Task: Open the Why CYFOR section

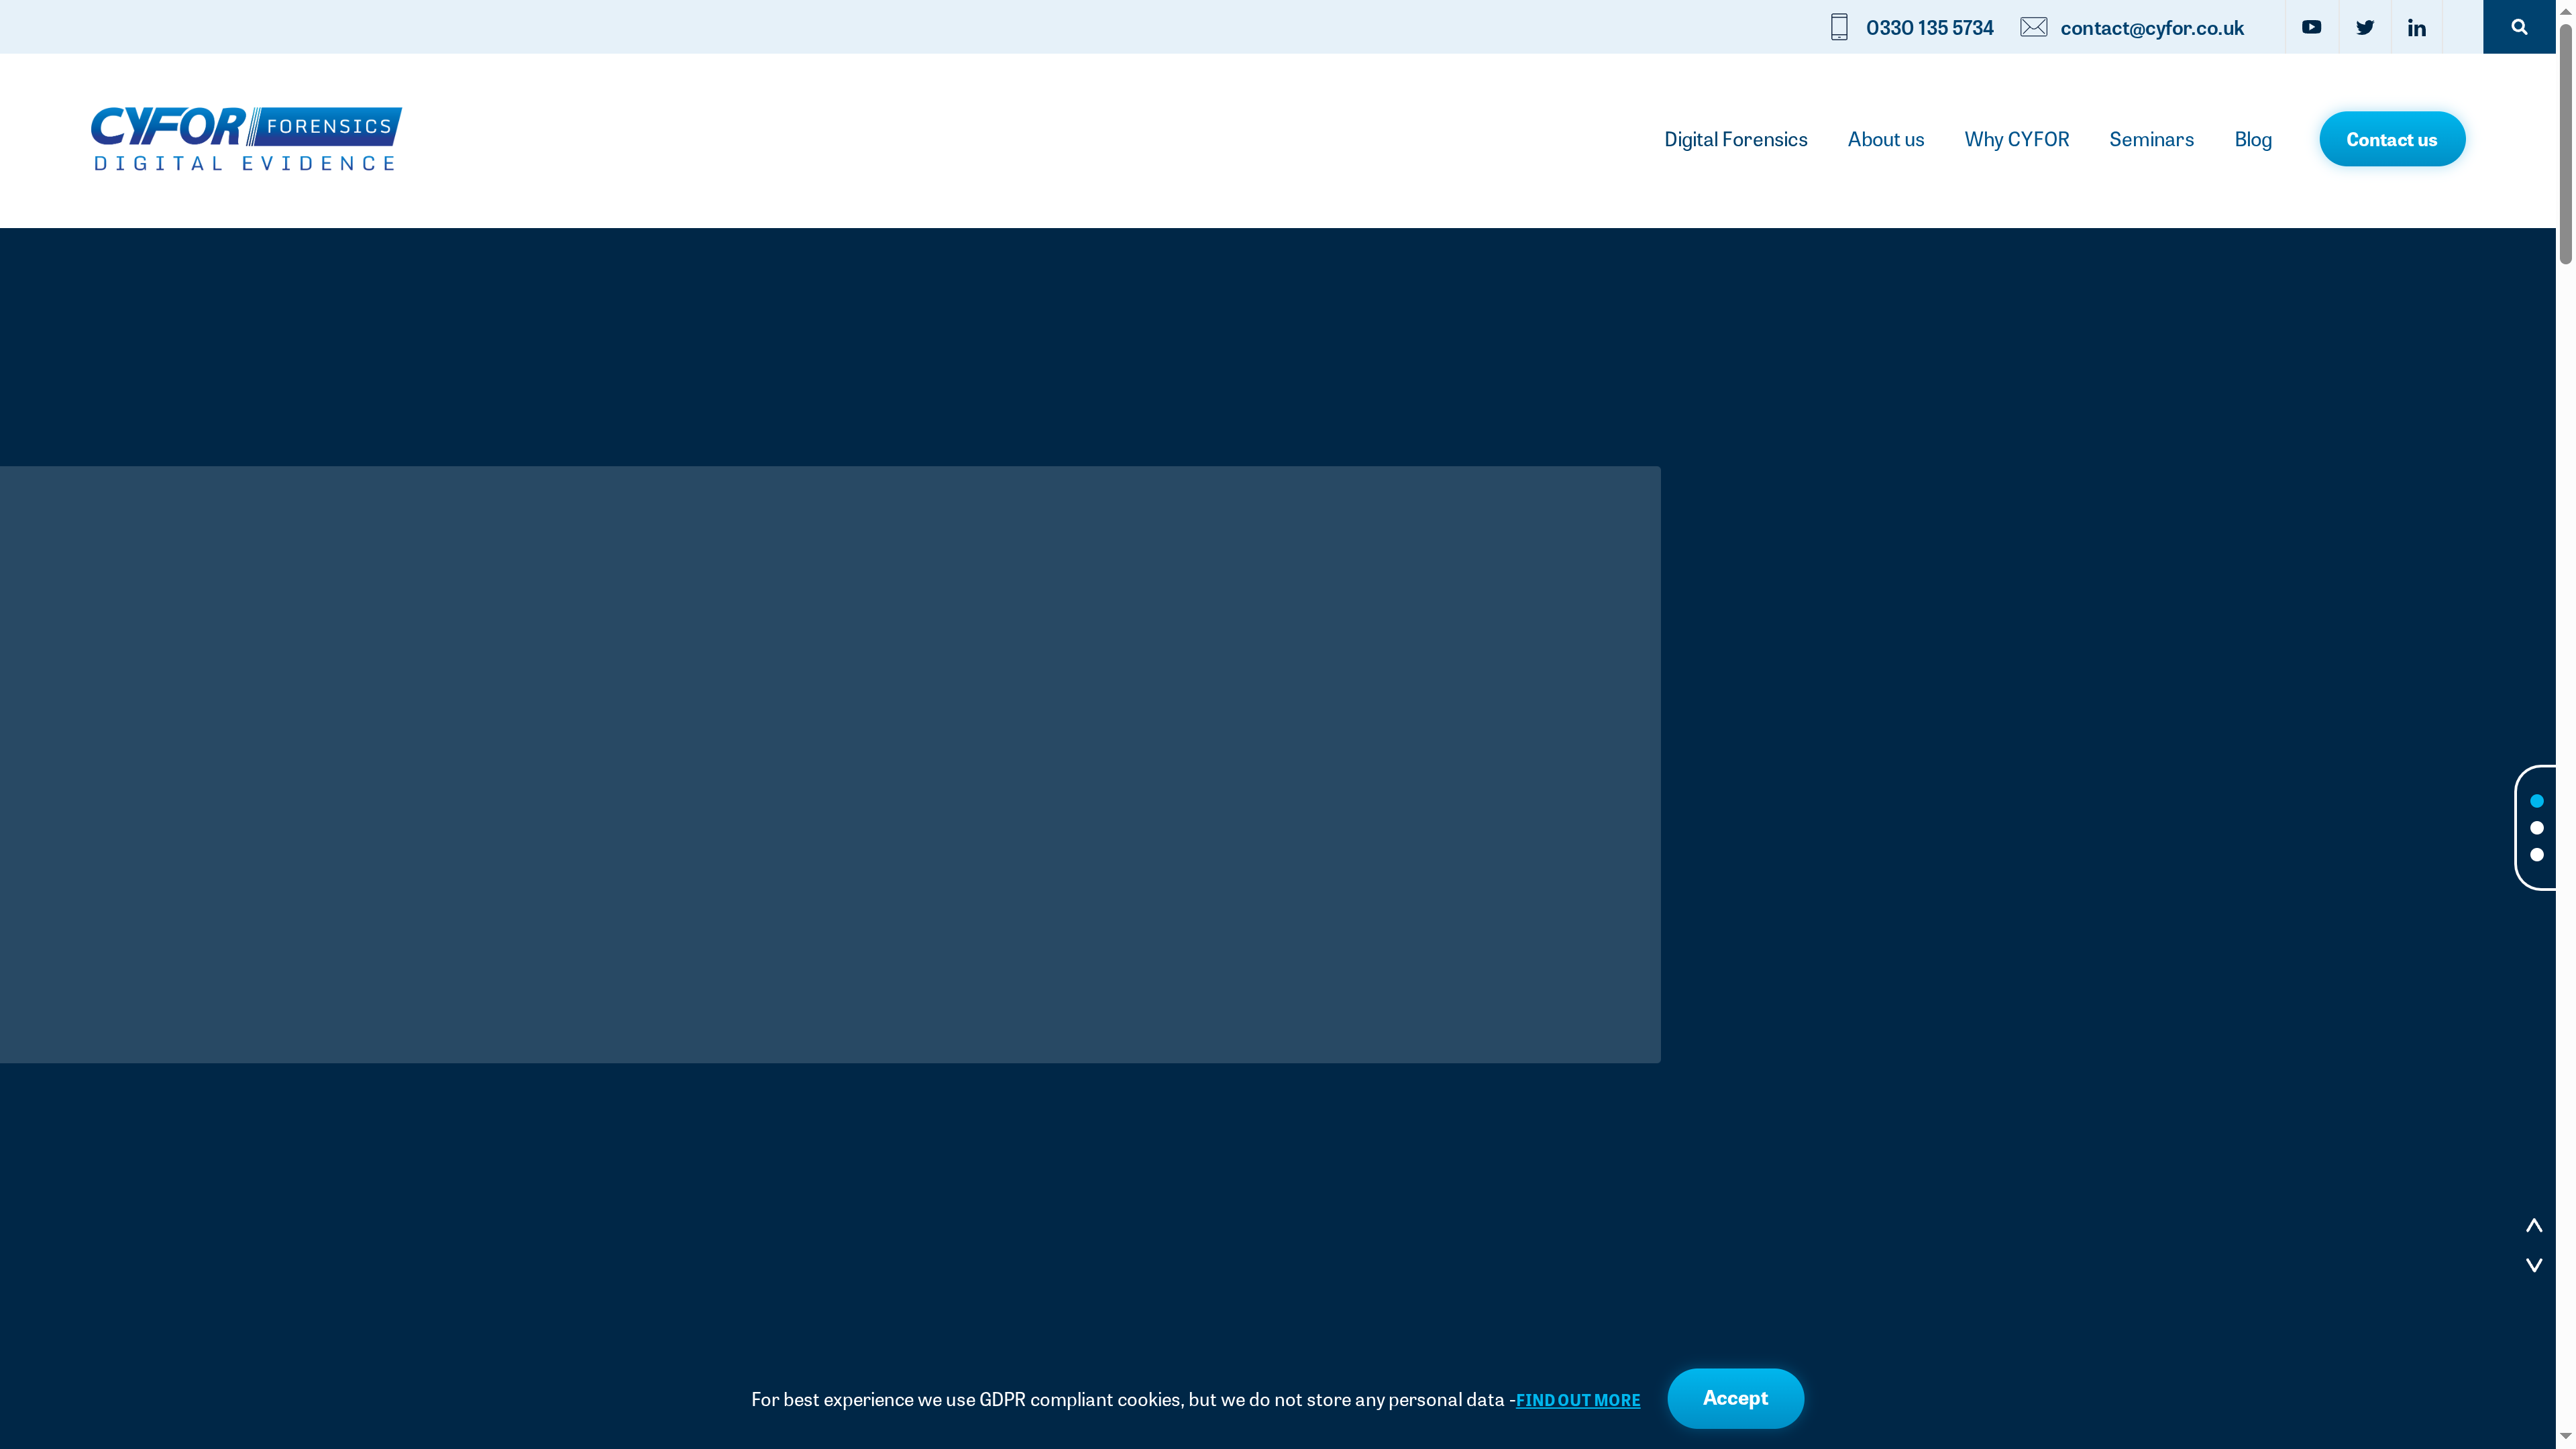Action: (2016, 139)
